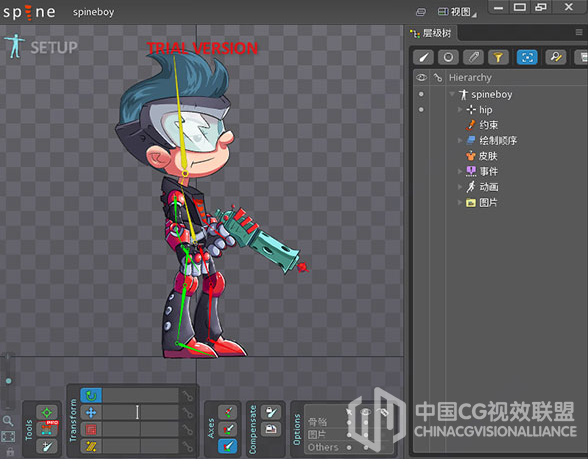Expand the 事件 events node
The image size is (588, 459).
(460, 171)
